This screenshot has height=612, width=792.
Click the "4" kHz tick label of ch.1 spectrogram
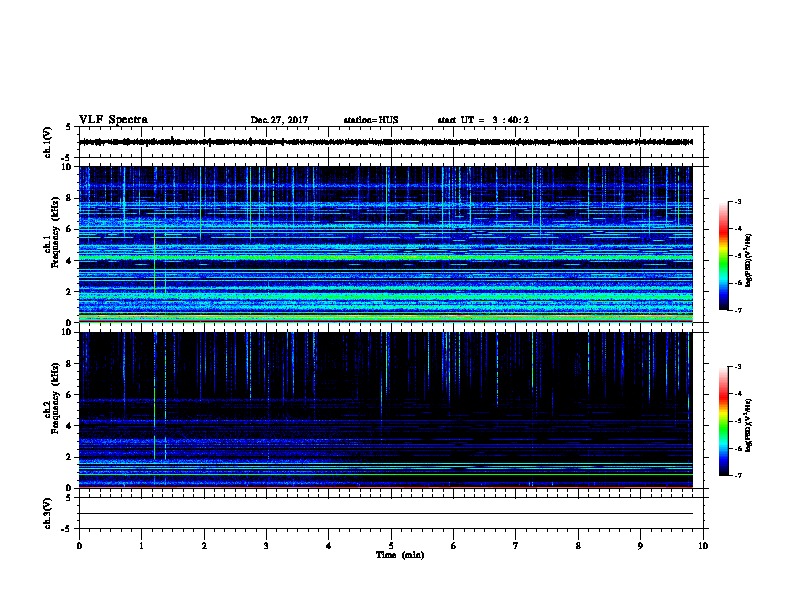tap(68, 261)
